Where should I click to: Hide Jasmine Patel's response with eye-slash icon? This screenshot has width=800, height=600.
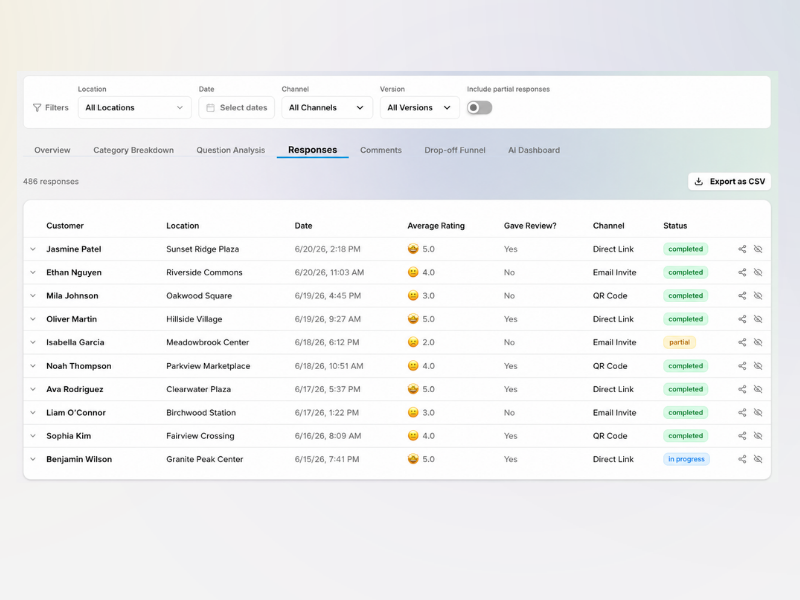click(x=758, y=249)
